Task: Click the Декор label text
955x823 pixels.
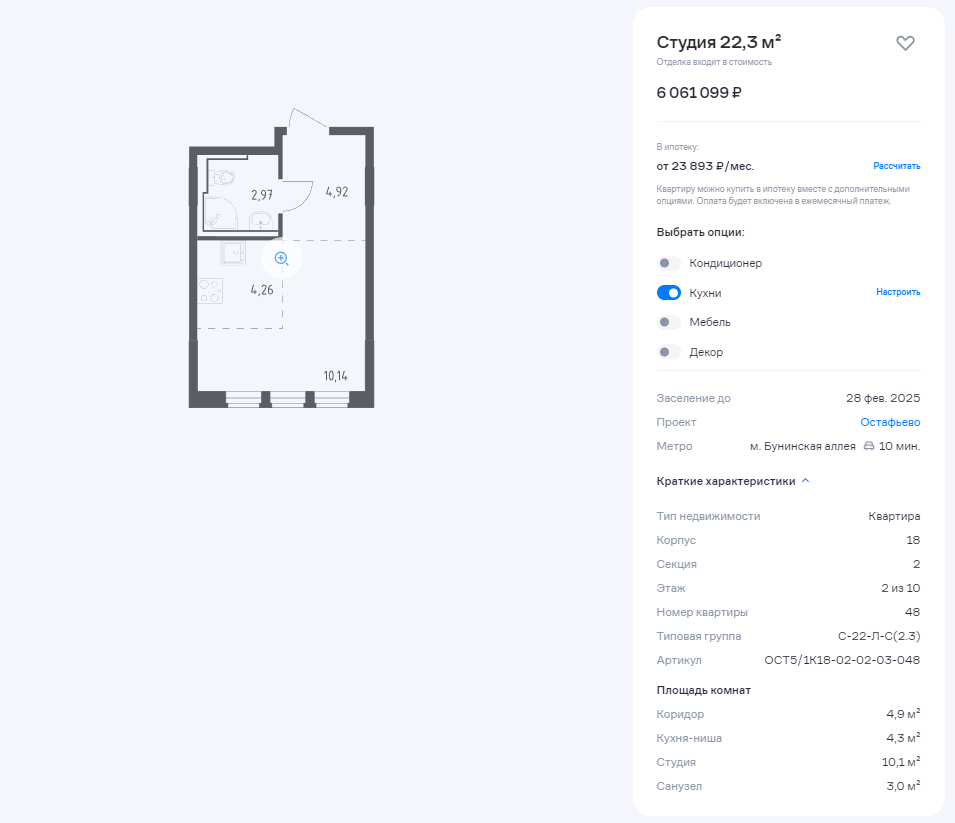Action: 706,352
